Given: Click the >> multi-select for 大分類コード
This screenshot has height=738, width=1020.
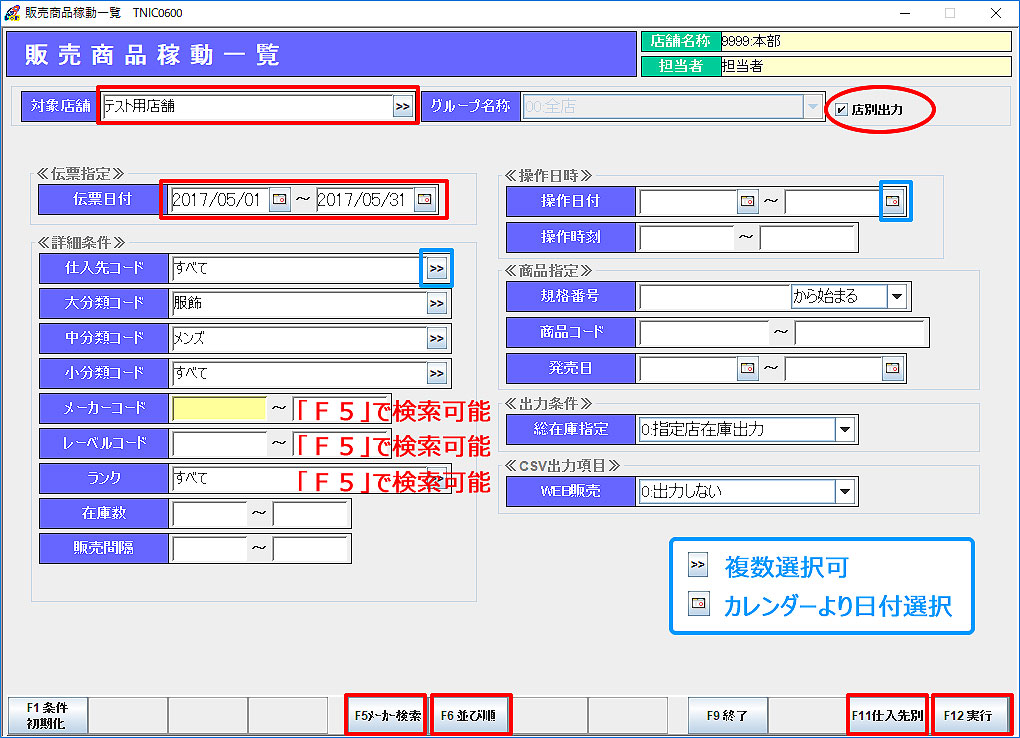Looking at the screenshot, I should [437, 304].
